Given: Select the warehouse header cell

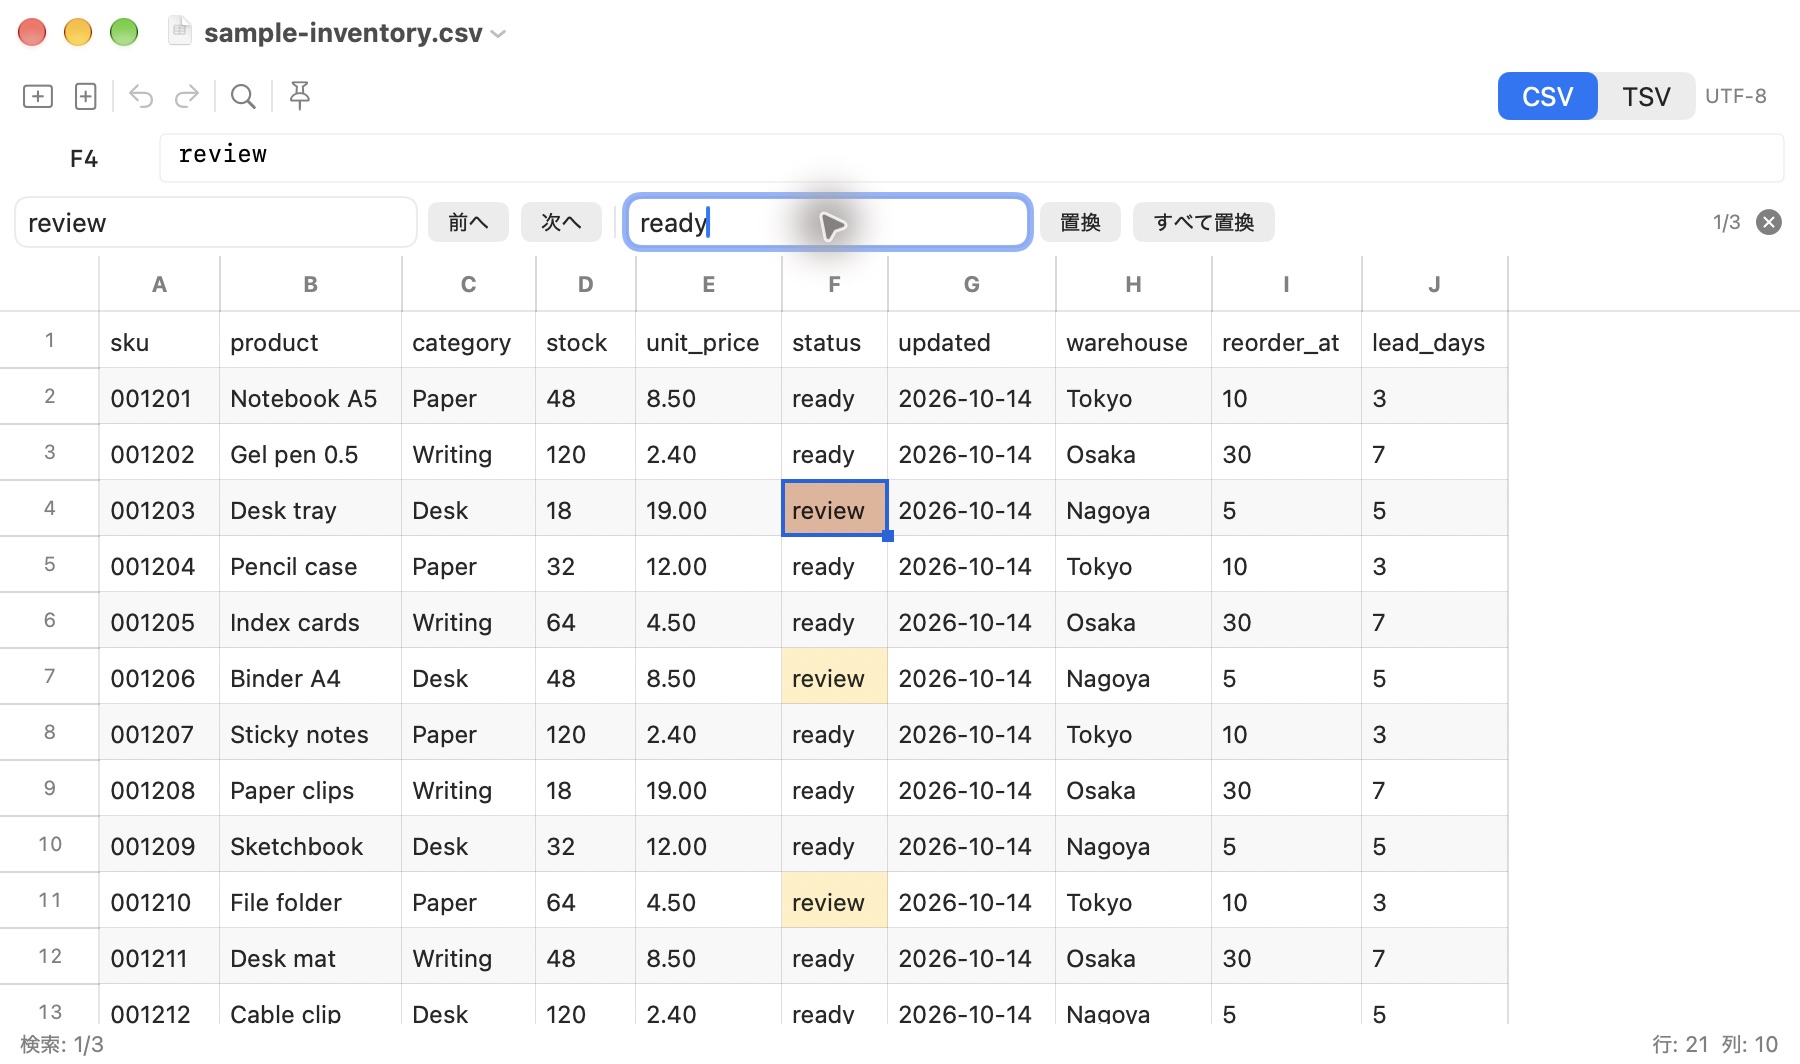Looking at the screenshot, I should point(1133,340).
